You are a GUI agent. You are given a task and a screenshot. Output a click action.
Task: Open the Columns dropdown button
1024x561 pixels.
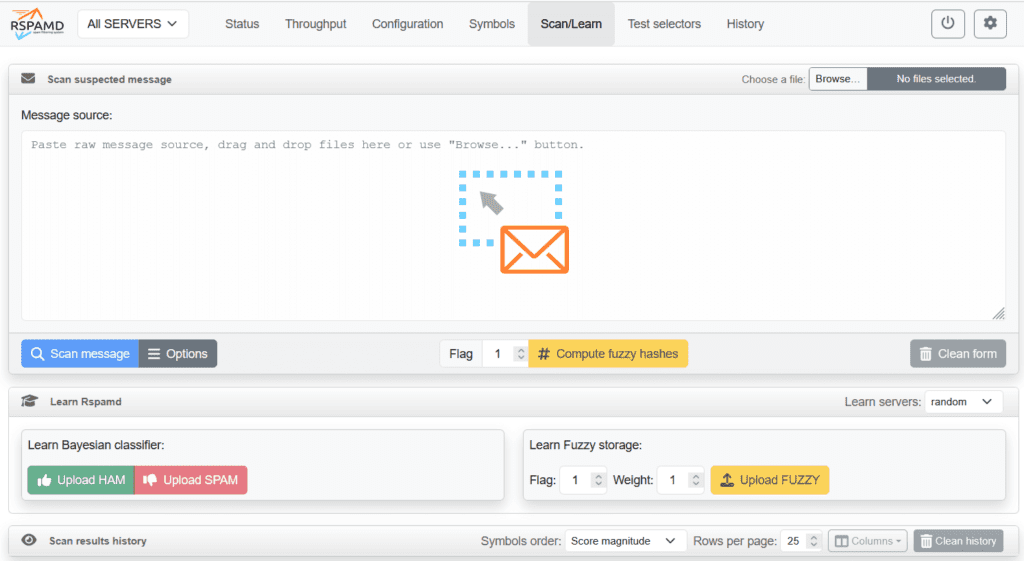pos(867,541)
